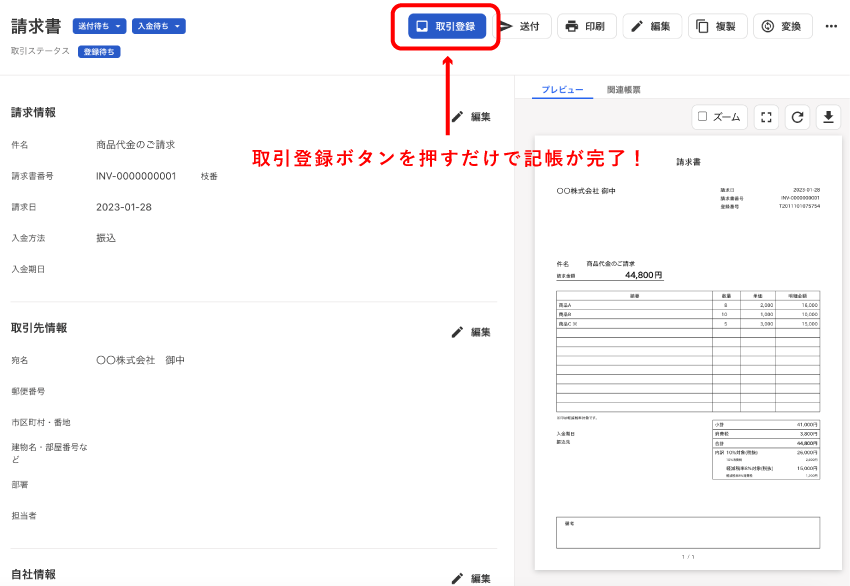The height and width of the screenshot is (586, 850).
Task: Click the invoice preview document
Action: coord(688,350)
